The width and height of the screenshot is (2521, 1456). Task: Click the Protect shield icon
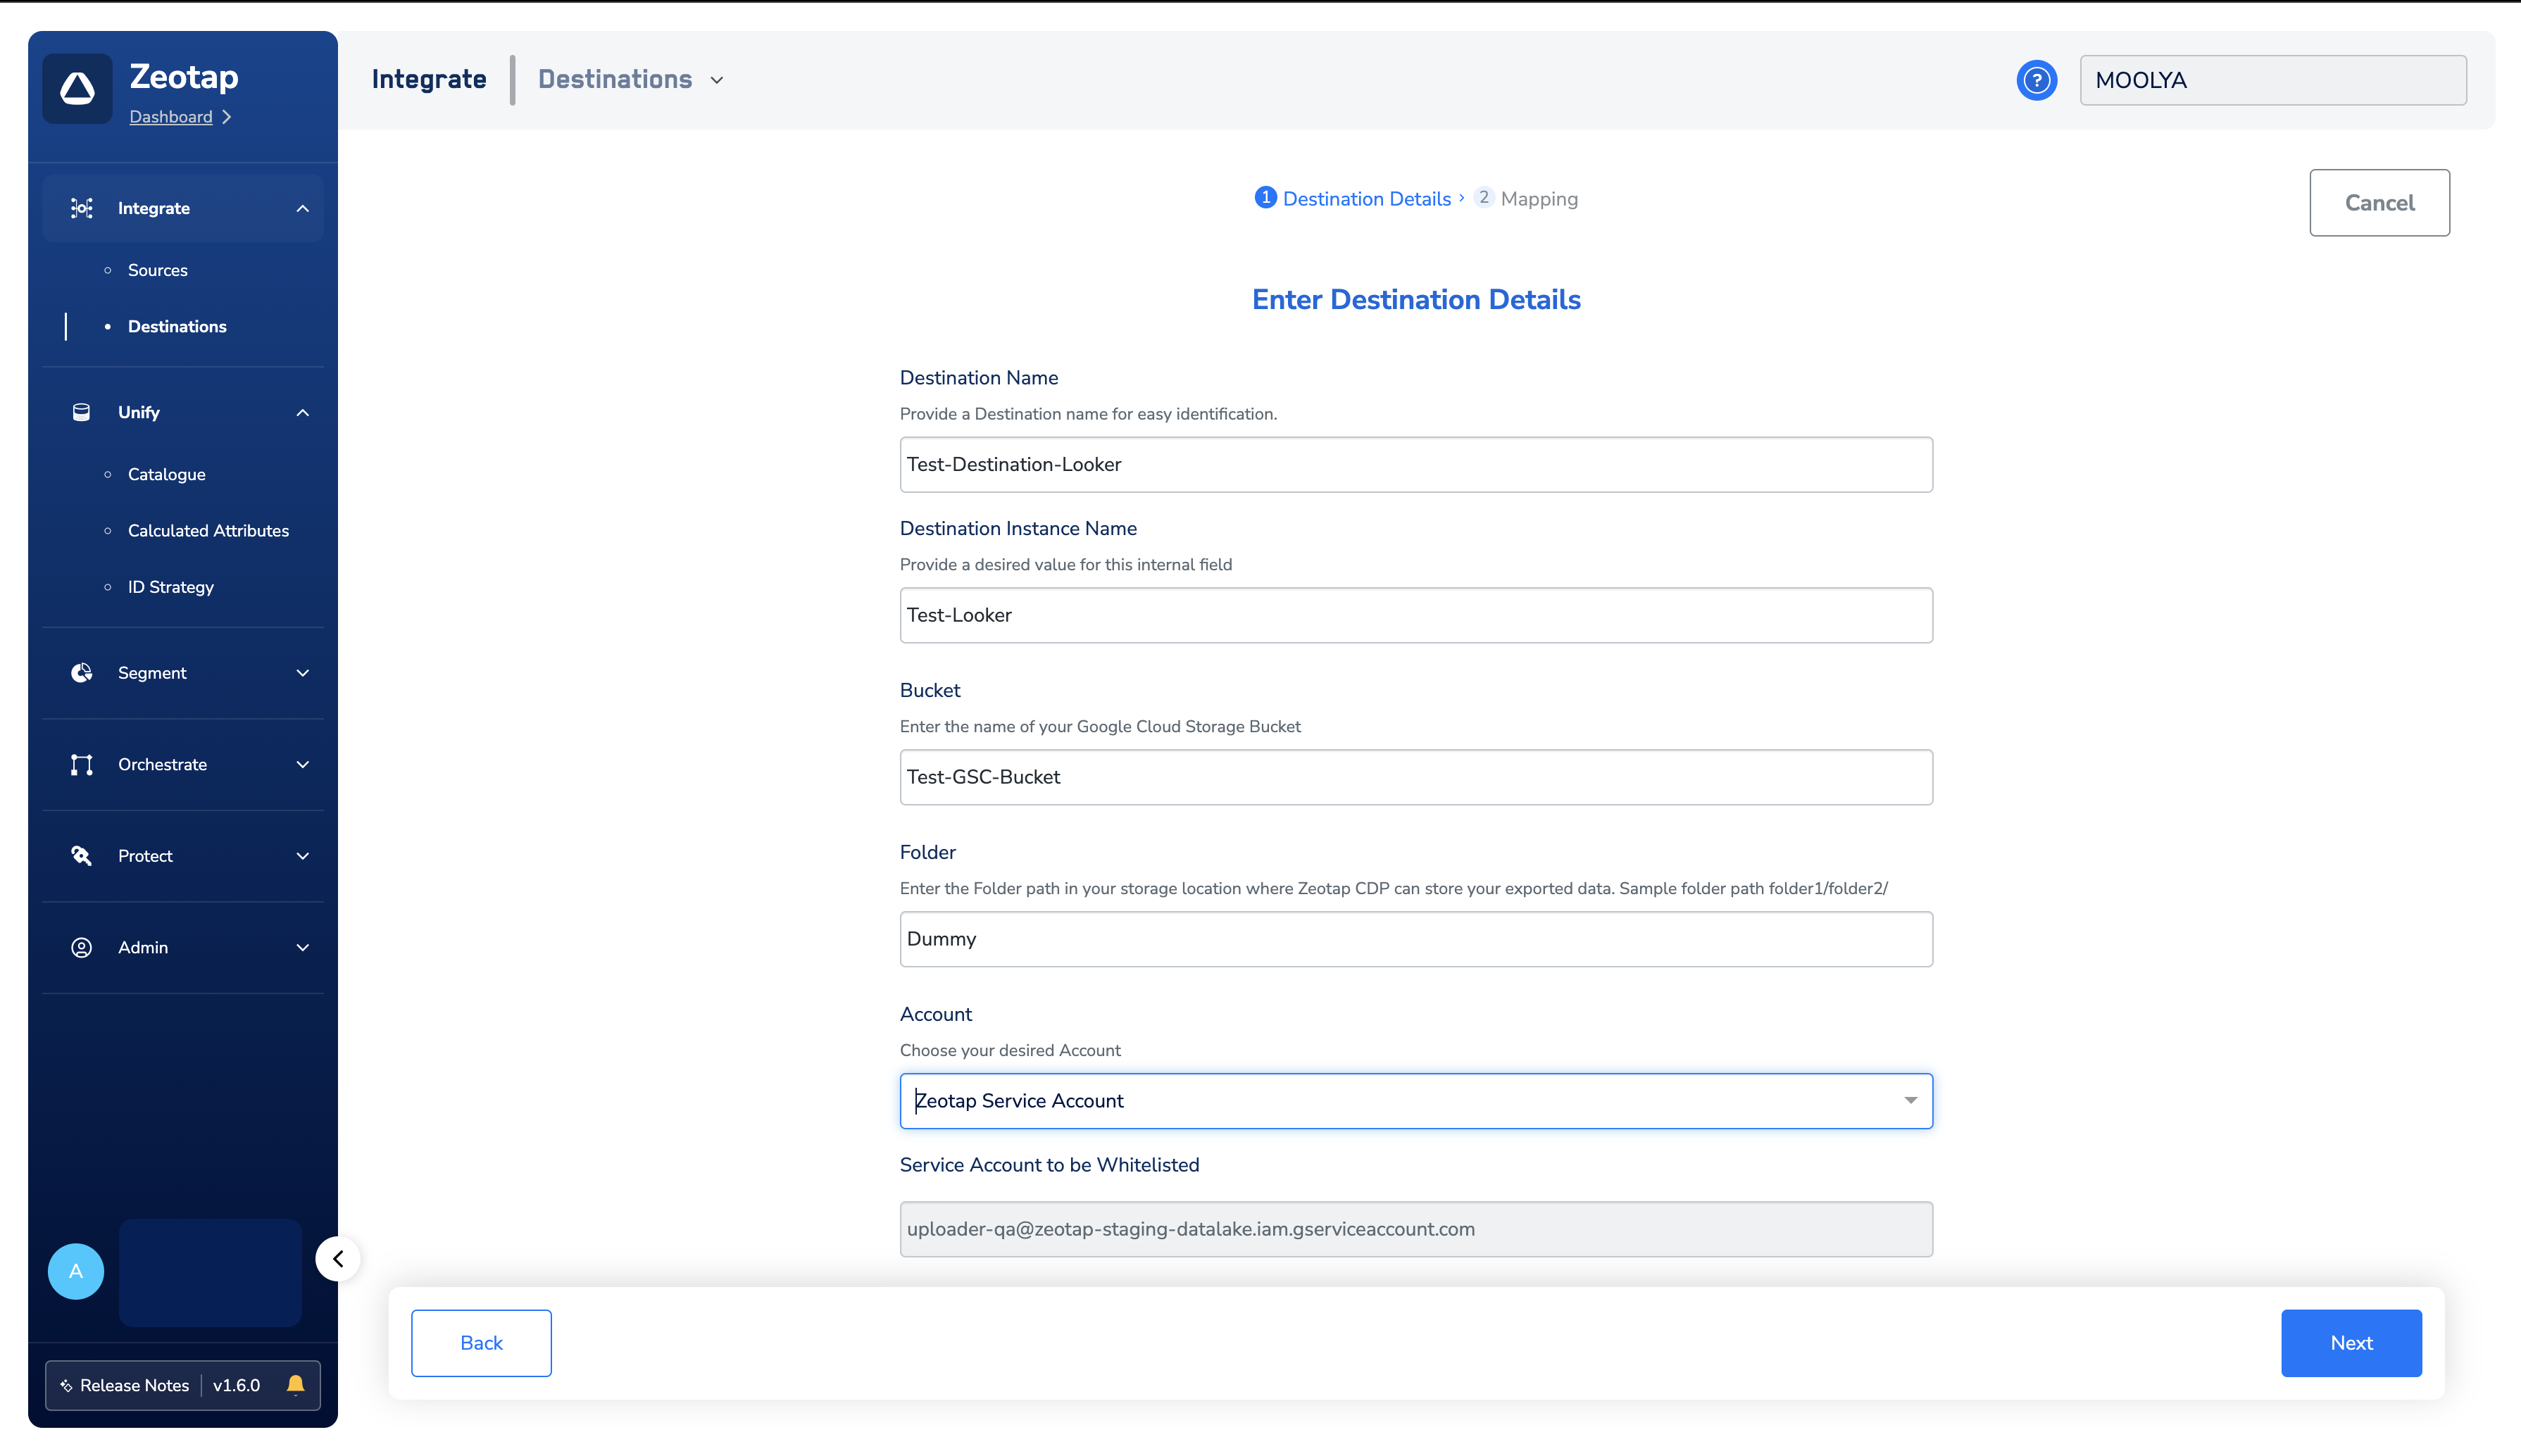[82, 856]
